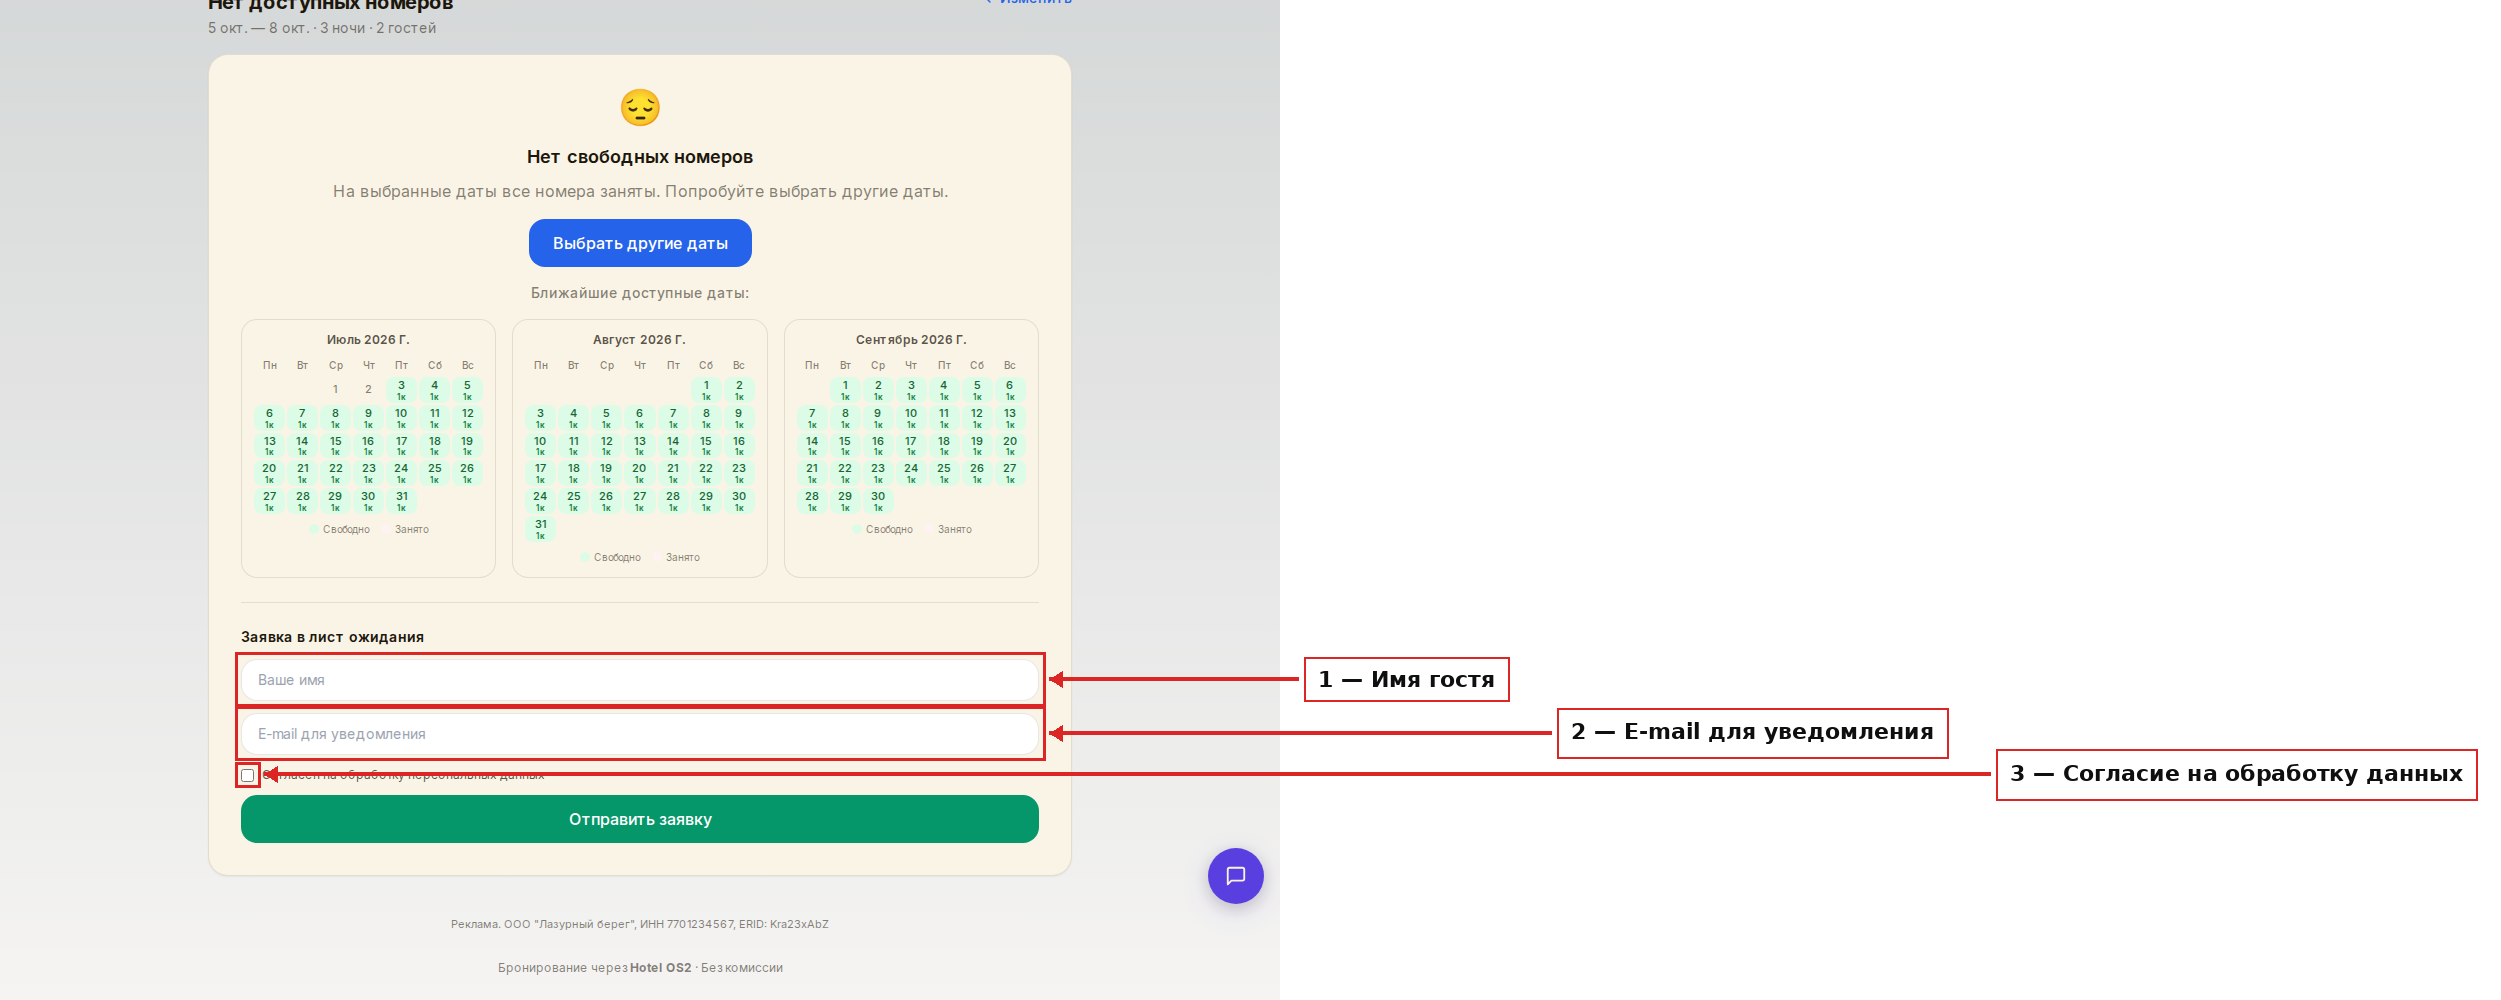Tick the personal data consent checkbox
2501x1000 pixels.
pos(248,775)
